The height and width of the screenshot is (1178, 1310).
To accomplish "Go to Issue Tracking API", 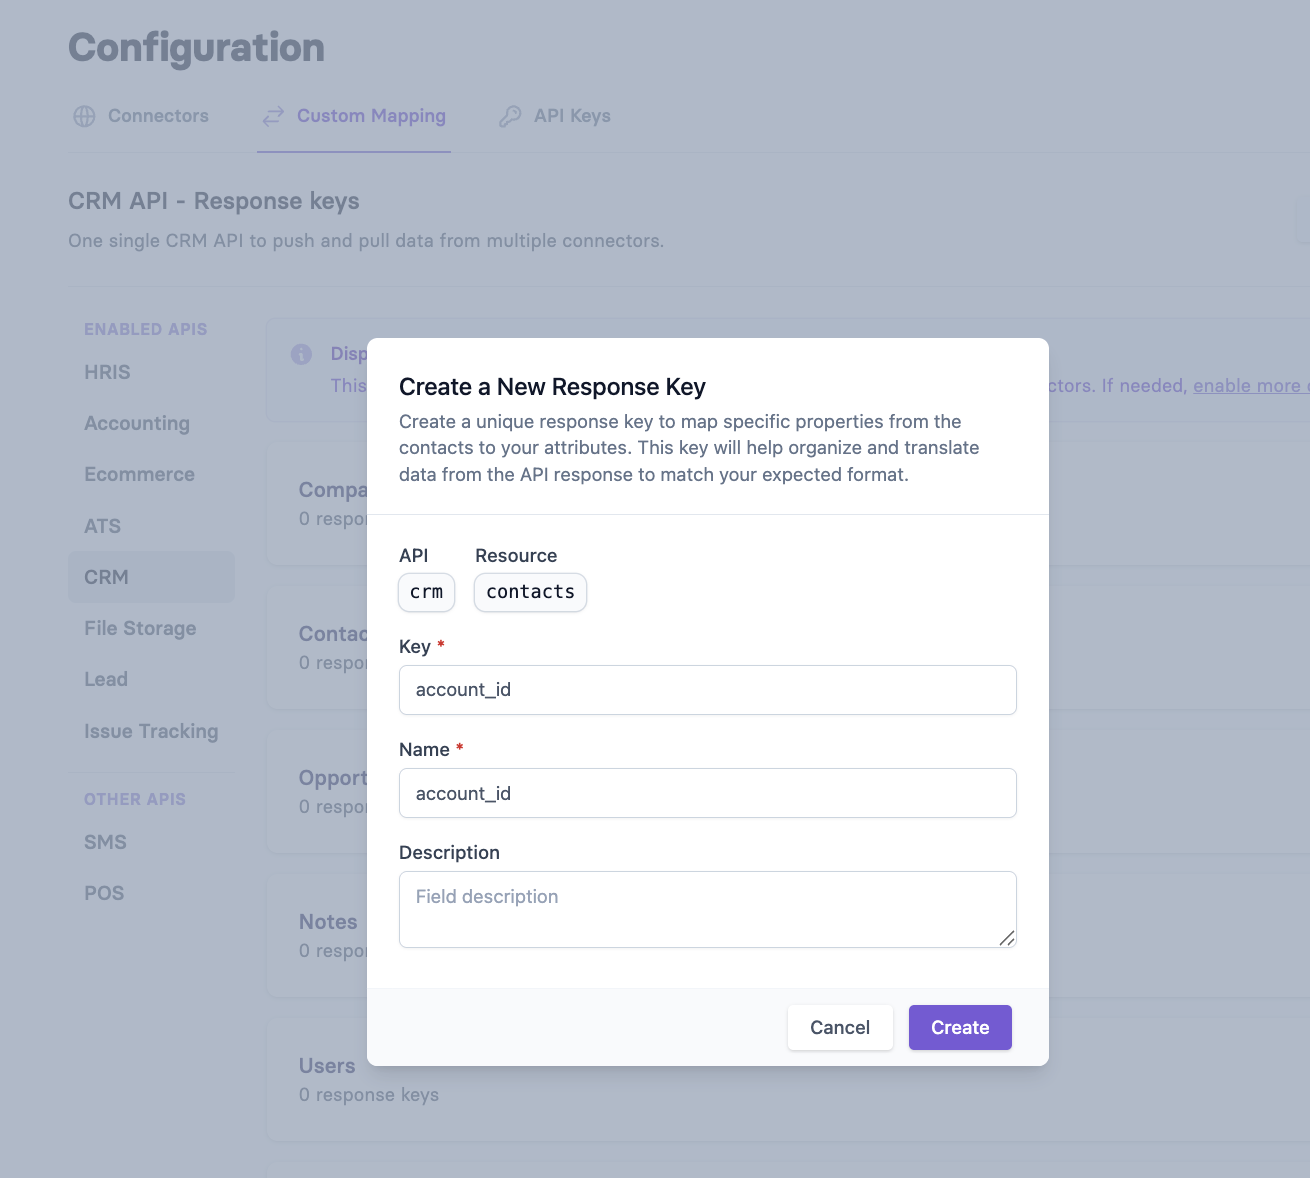I will [x=151, y=731].
